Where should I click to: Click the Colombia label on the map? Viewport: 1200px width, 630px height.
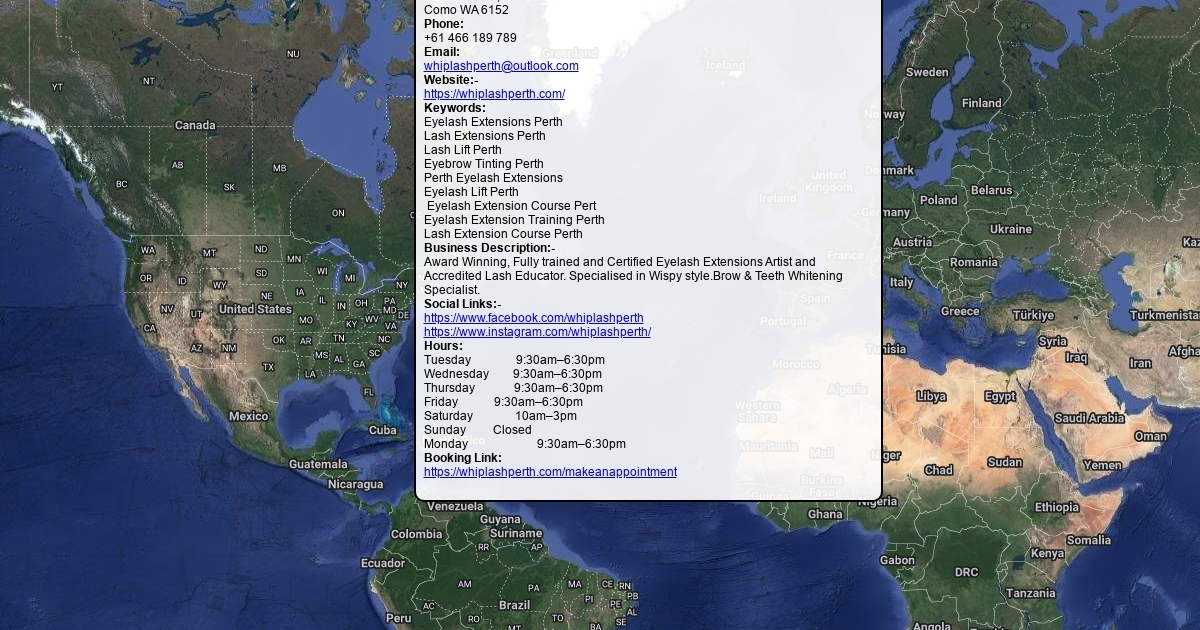tap(416, 534)
